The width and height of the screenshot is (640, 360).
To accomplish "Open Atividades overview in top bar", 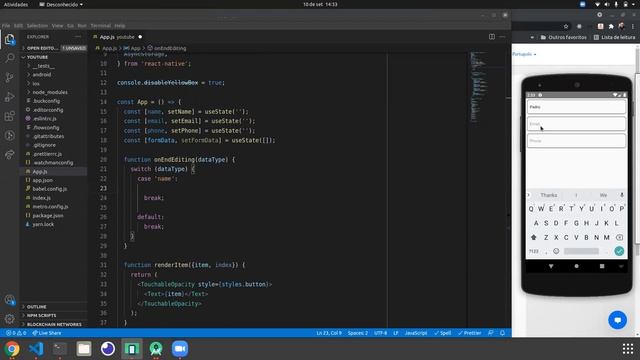I will click(x=16, y=4).
